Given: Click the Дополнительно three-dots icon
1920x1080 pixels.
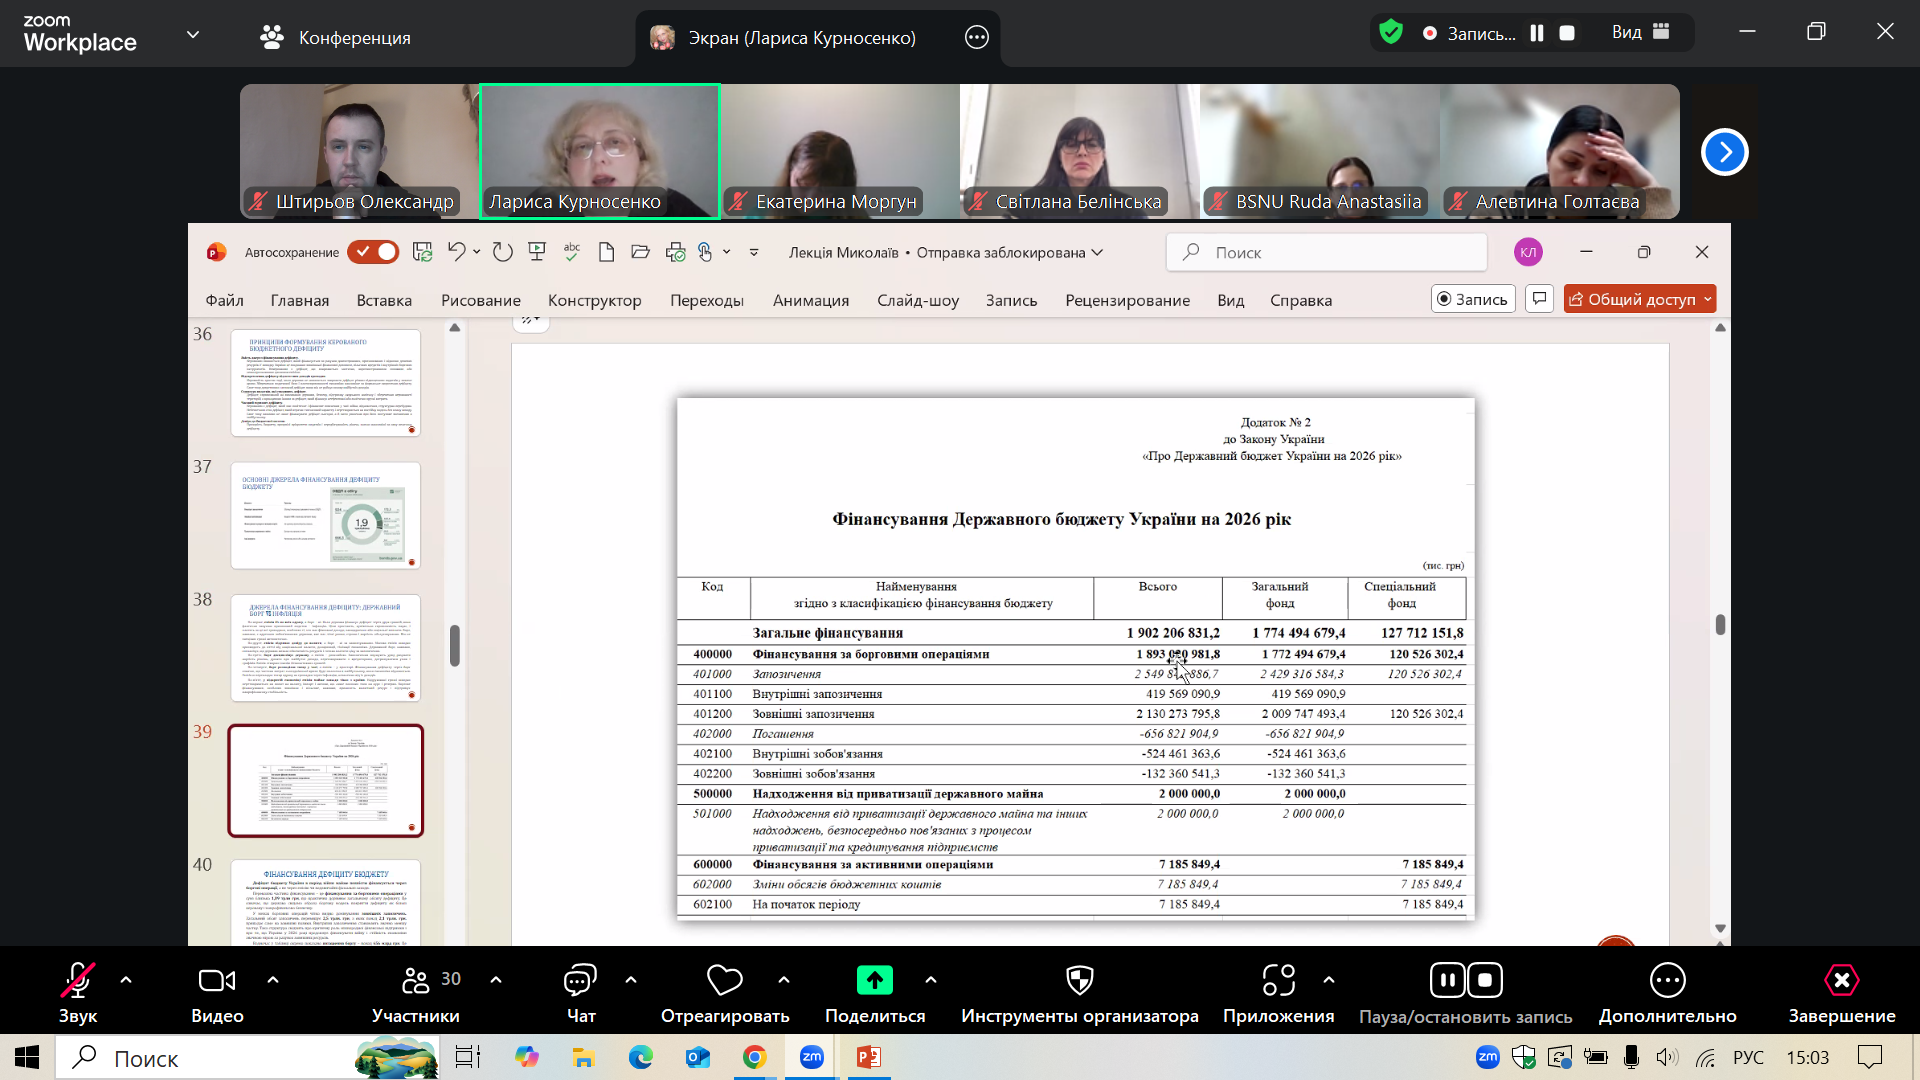Looking at the screenshot, I should click(1667, 981).
